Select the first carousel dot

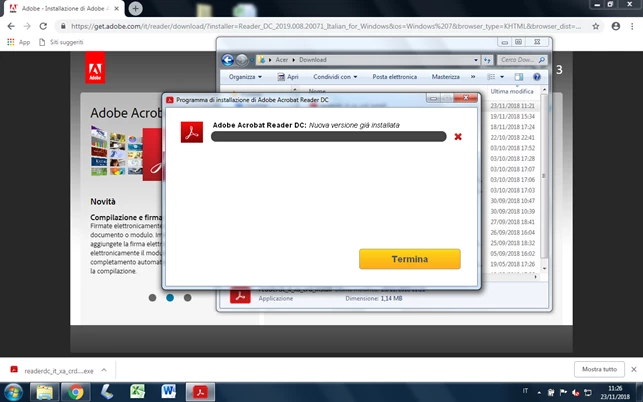(x=153, y=298)
